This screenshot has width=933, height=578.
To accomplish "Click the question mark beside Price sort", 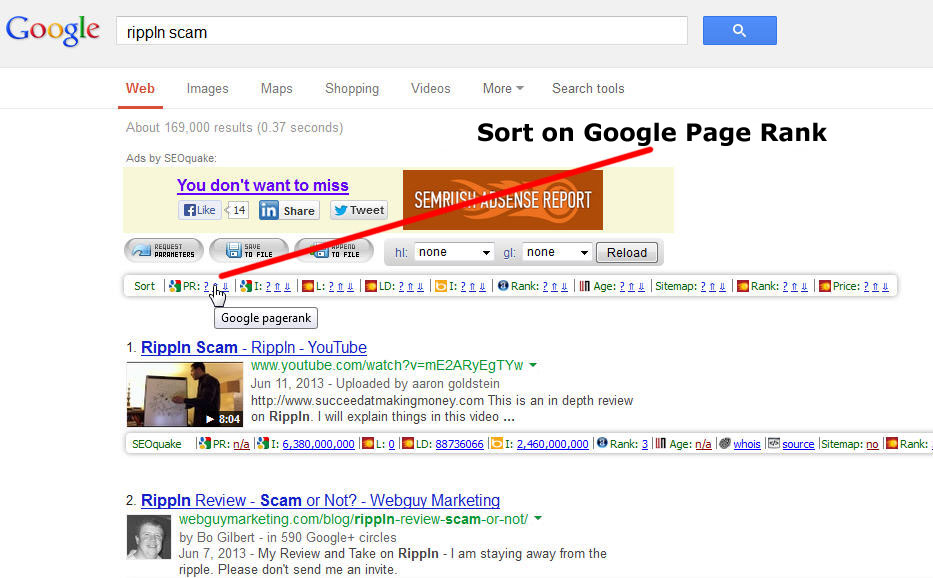I will (866, 286).
